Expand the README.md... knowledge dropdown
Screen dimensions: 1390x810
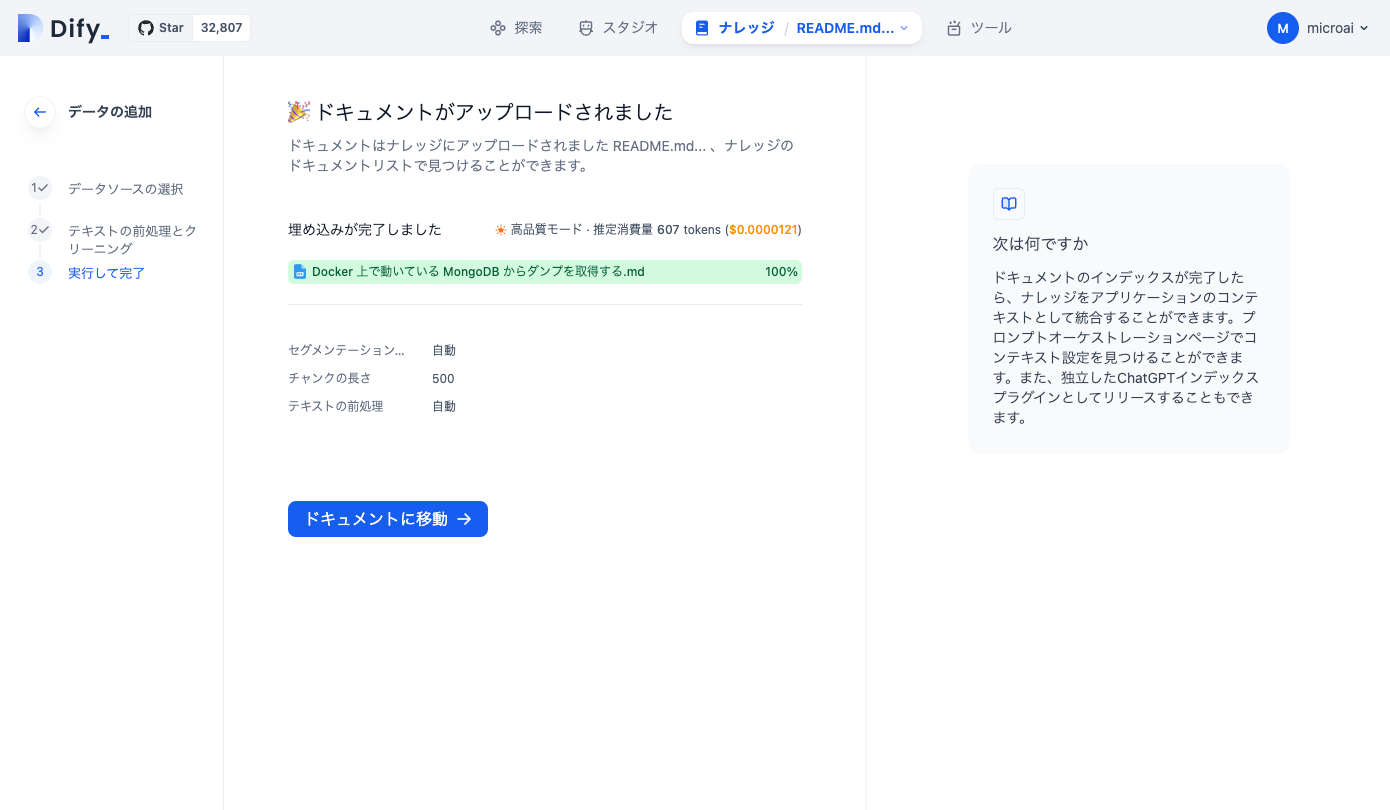tap(853, 28)
